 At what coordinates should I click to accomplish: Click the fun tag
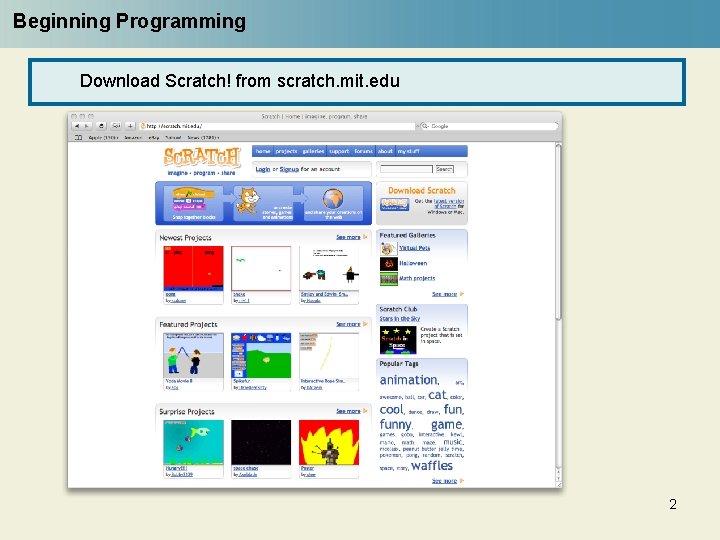pos(453,410)
